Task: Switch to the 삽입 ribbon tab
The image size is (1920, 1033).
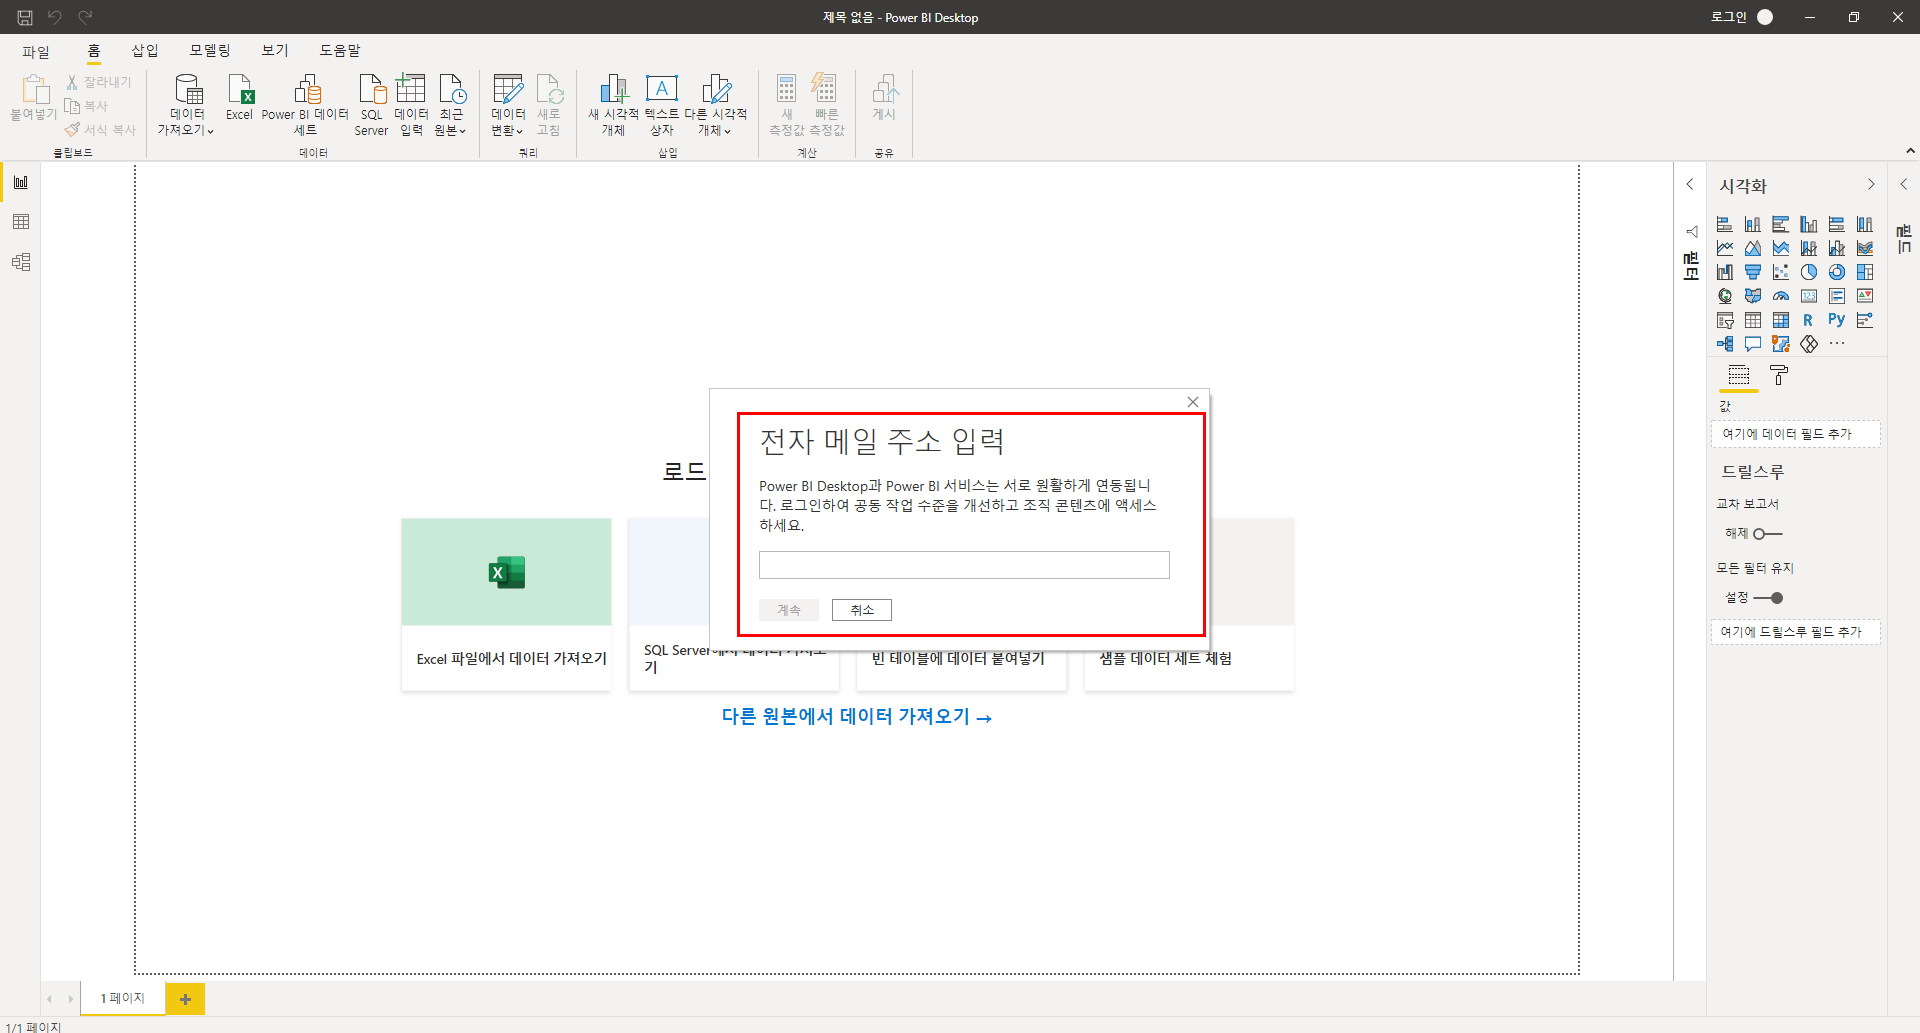Action: click(145, 51)
